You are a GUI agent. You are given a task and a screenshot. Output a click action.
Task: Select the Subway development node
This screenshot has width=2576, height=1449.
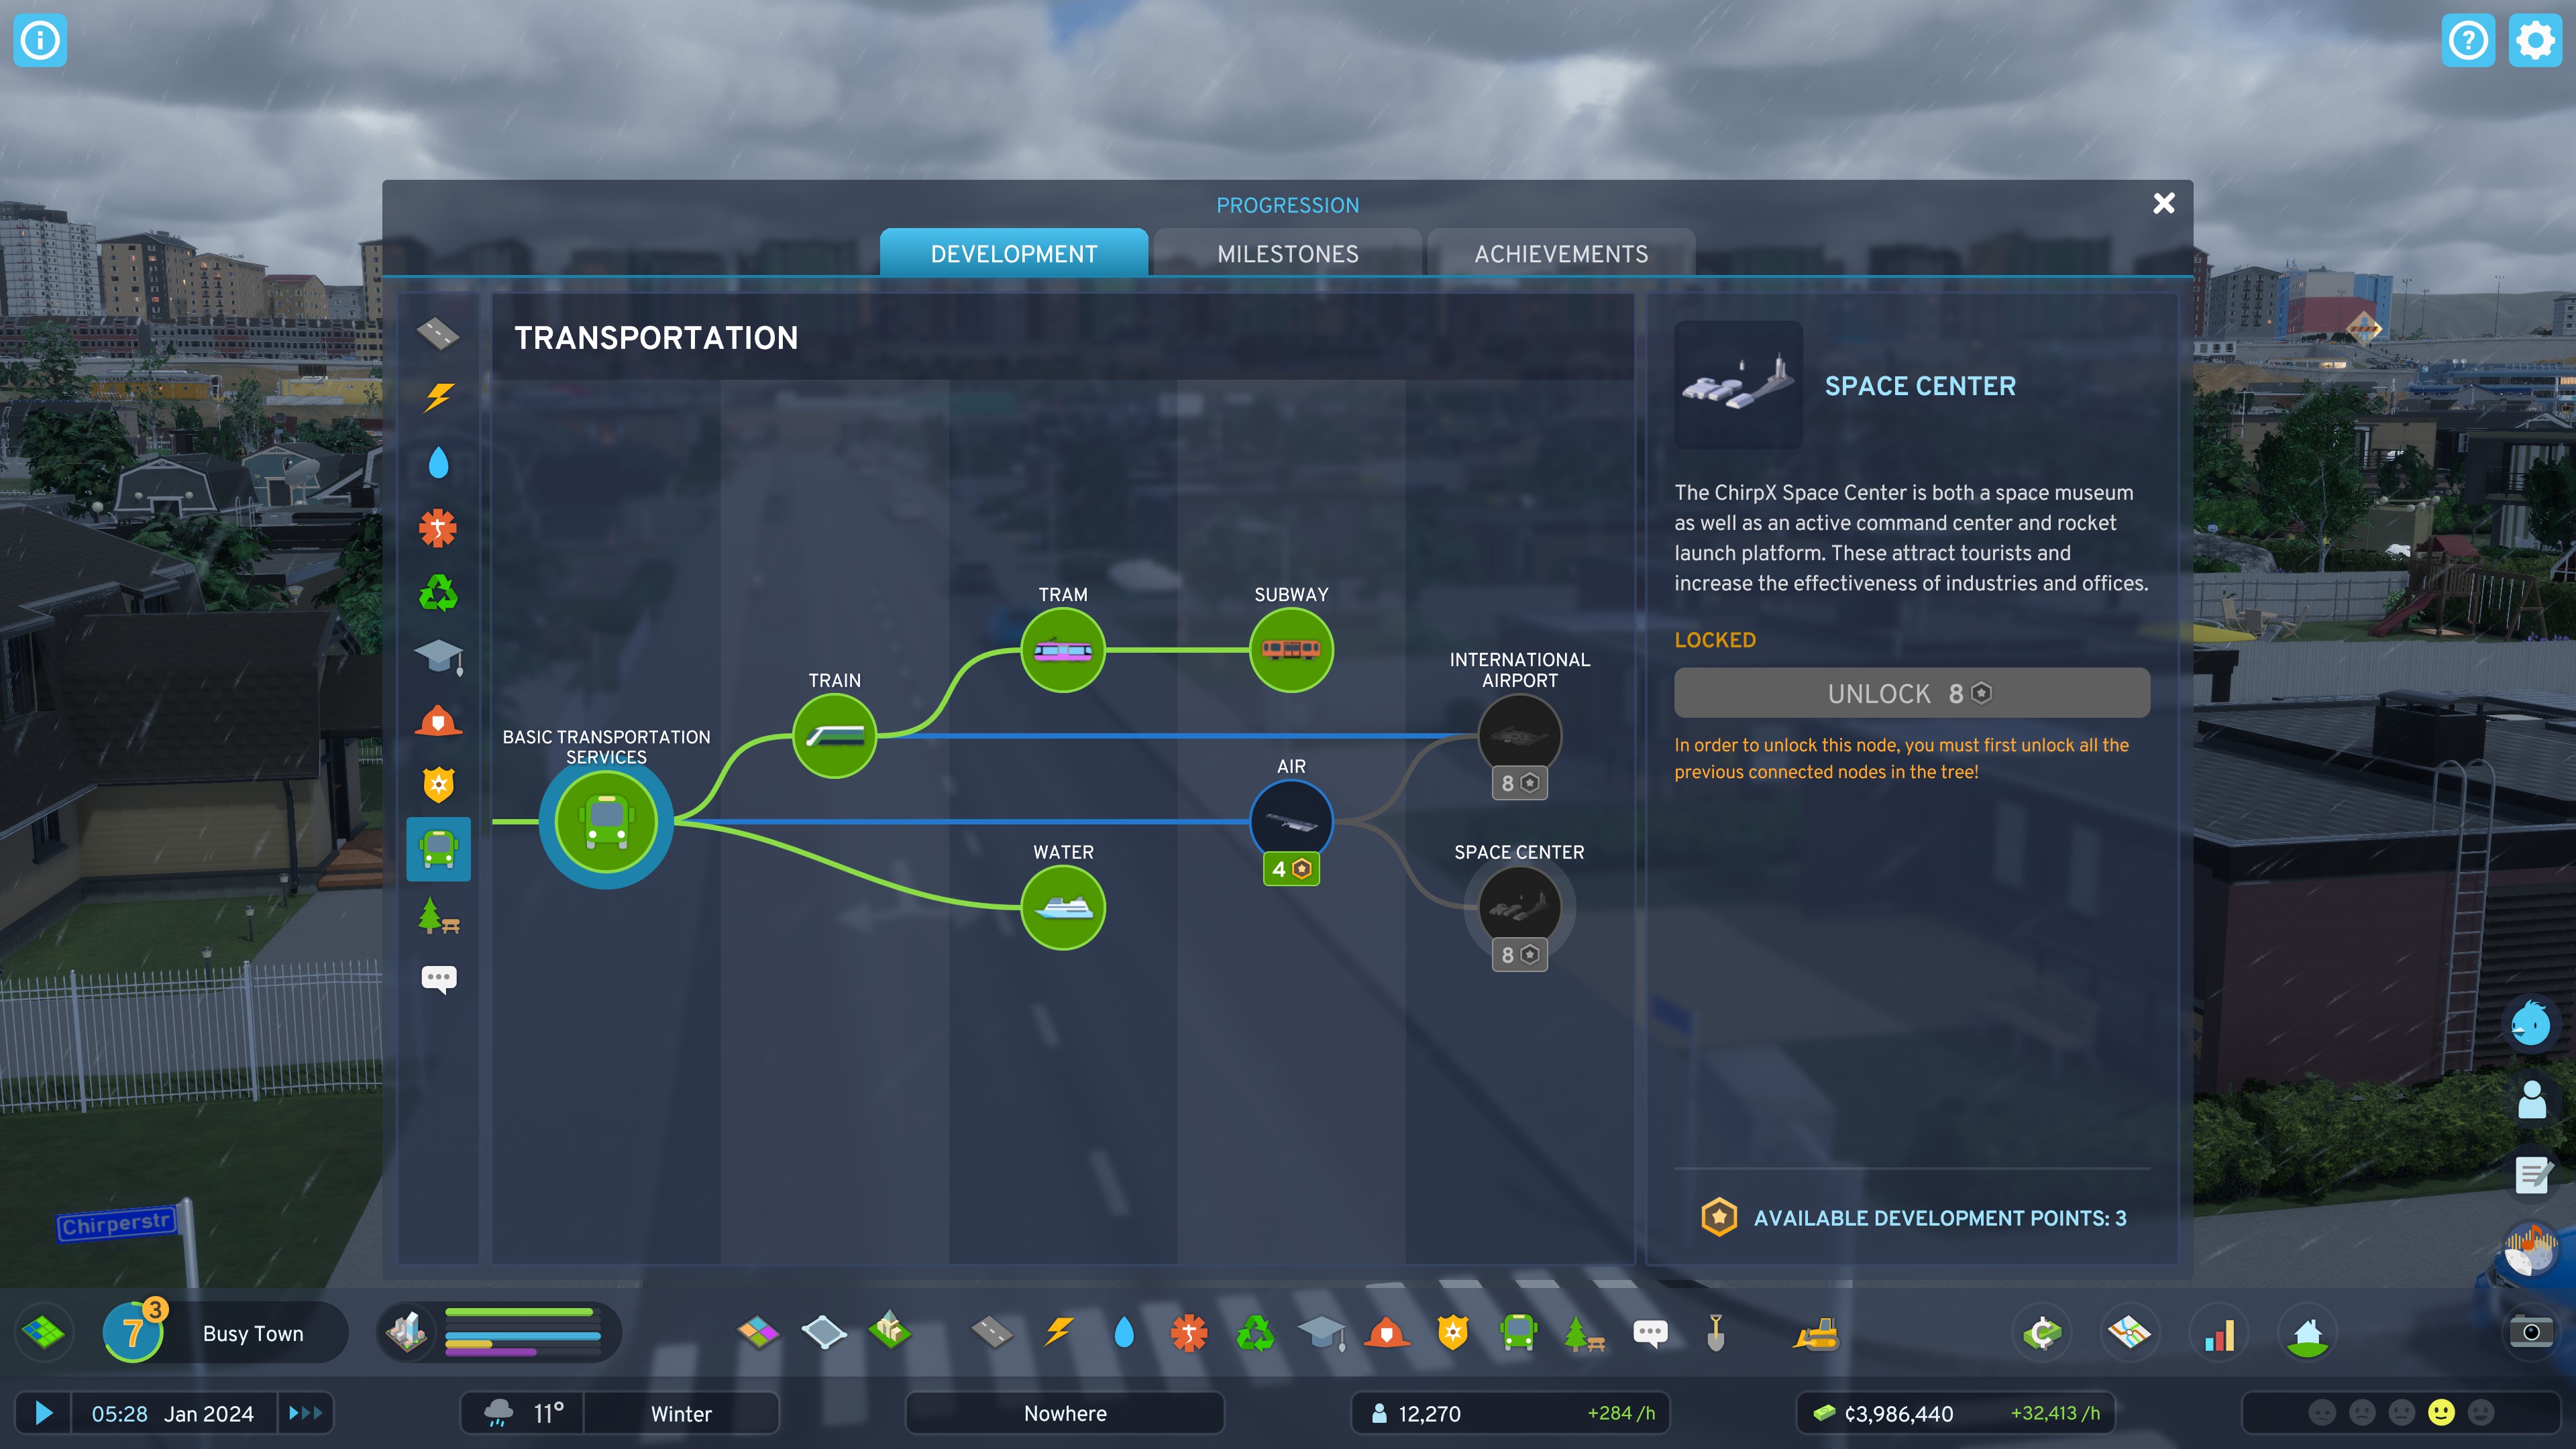pyautogui.click(x=1290, y=647)
